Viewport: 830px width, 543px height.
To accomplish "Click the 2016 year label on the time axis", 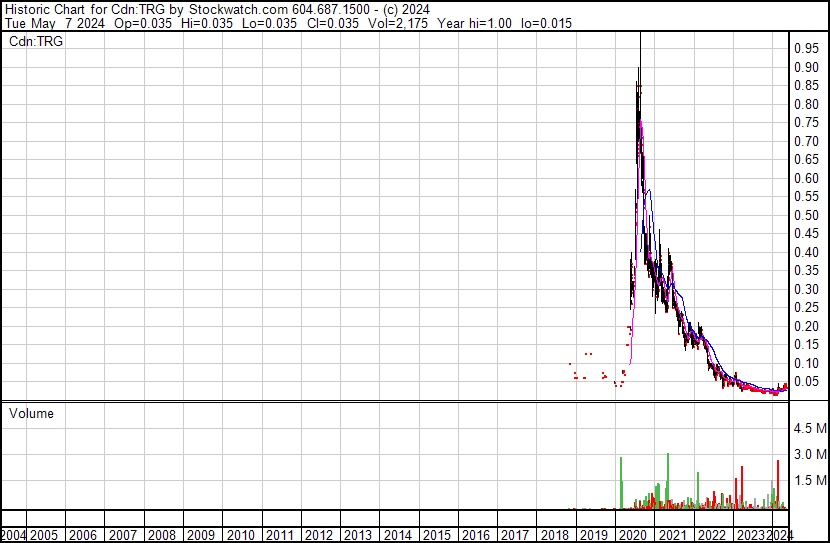I will [476, 535].
